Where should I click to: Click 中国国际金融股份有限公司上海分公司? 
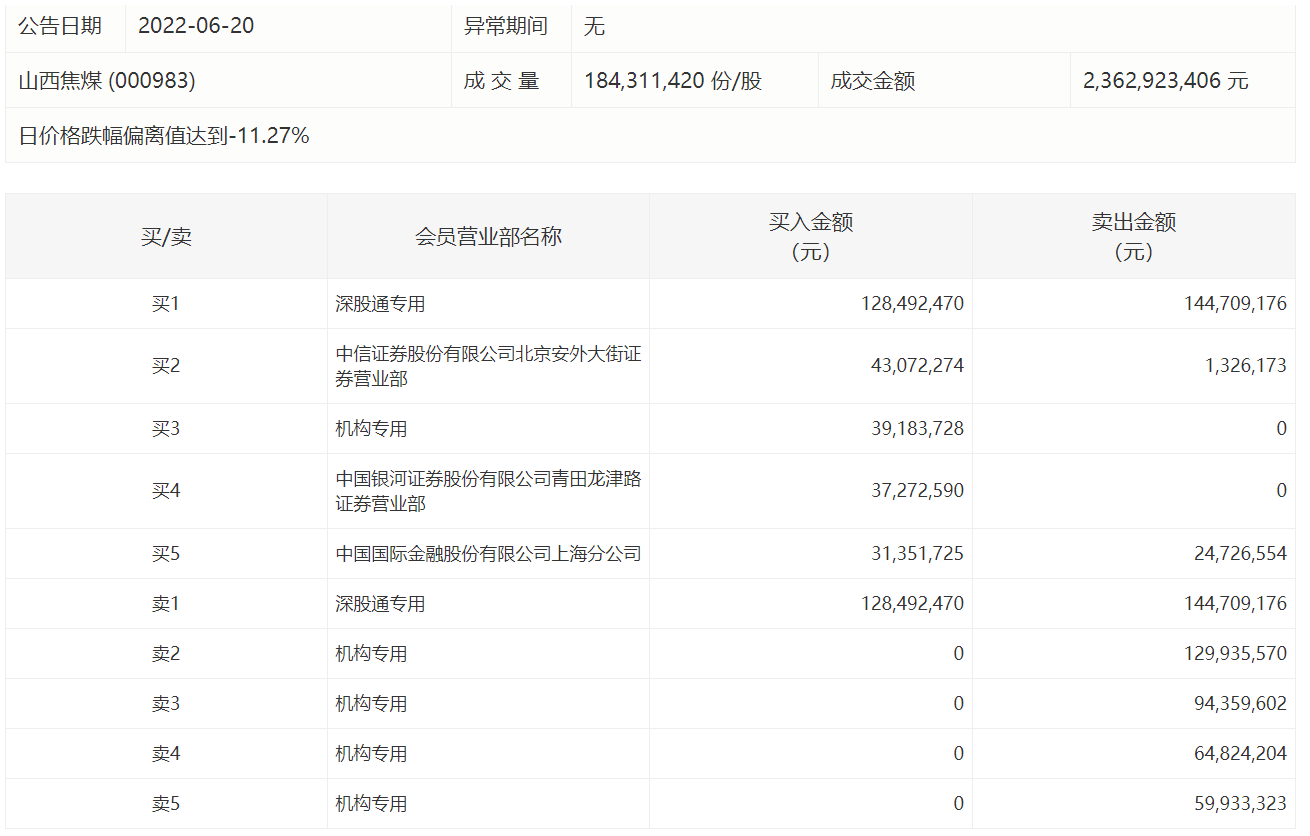click(x=488, y=554)
